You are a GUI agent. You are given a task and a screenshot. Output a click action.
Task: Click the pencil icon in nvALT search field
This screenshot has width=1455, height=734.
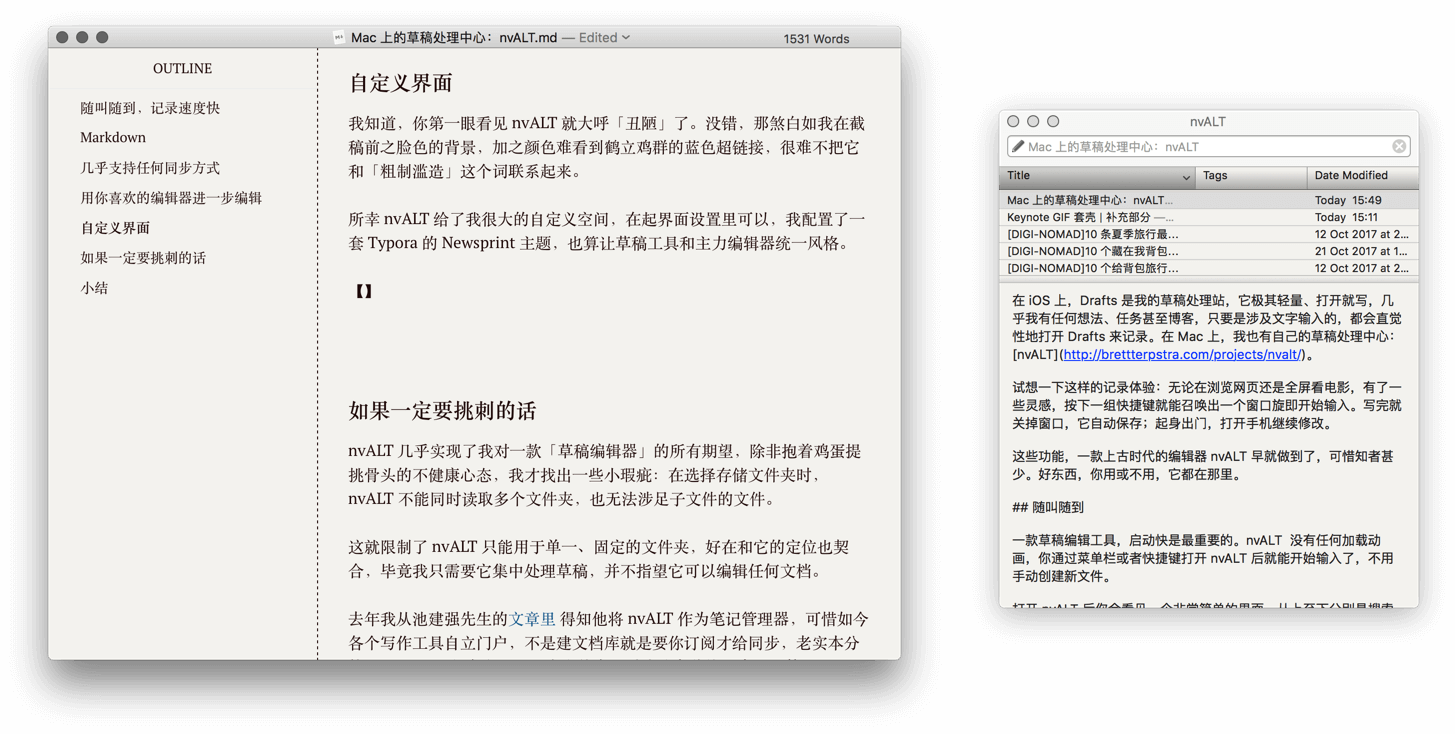click(1018, 147)
